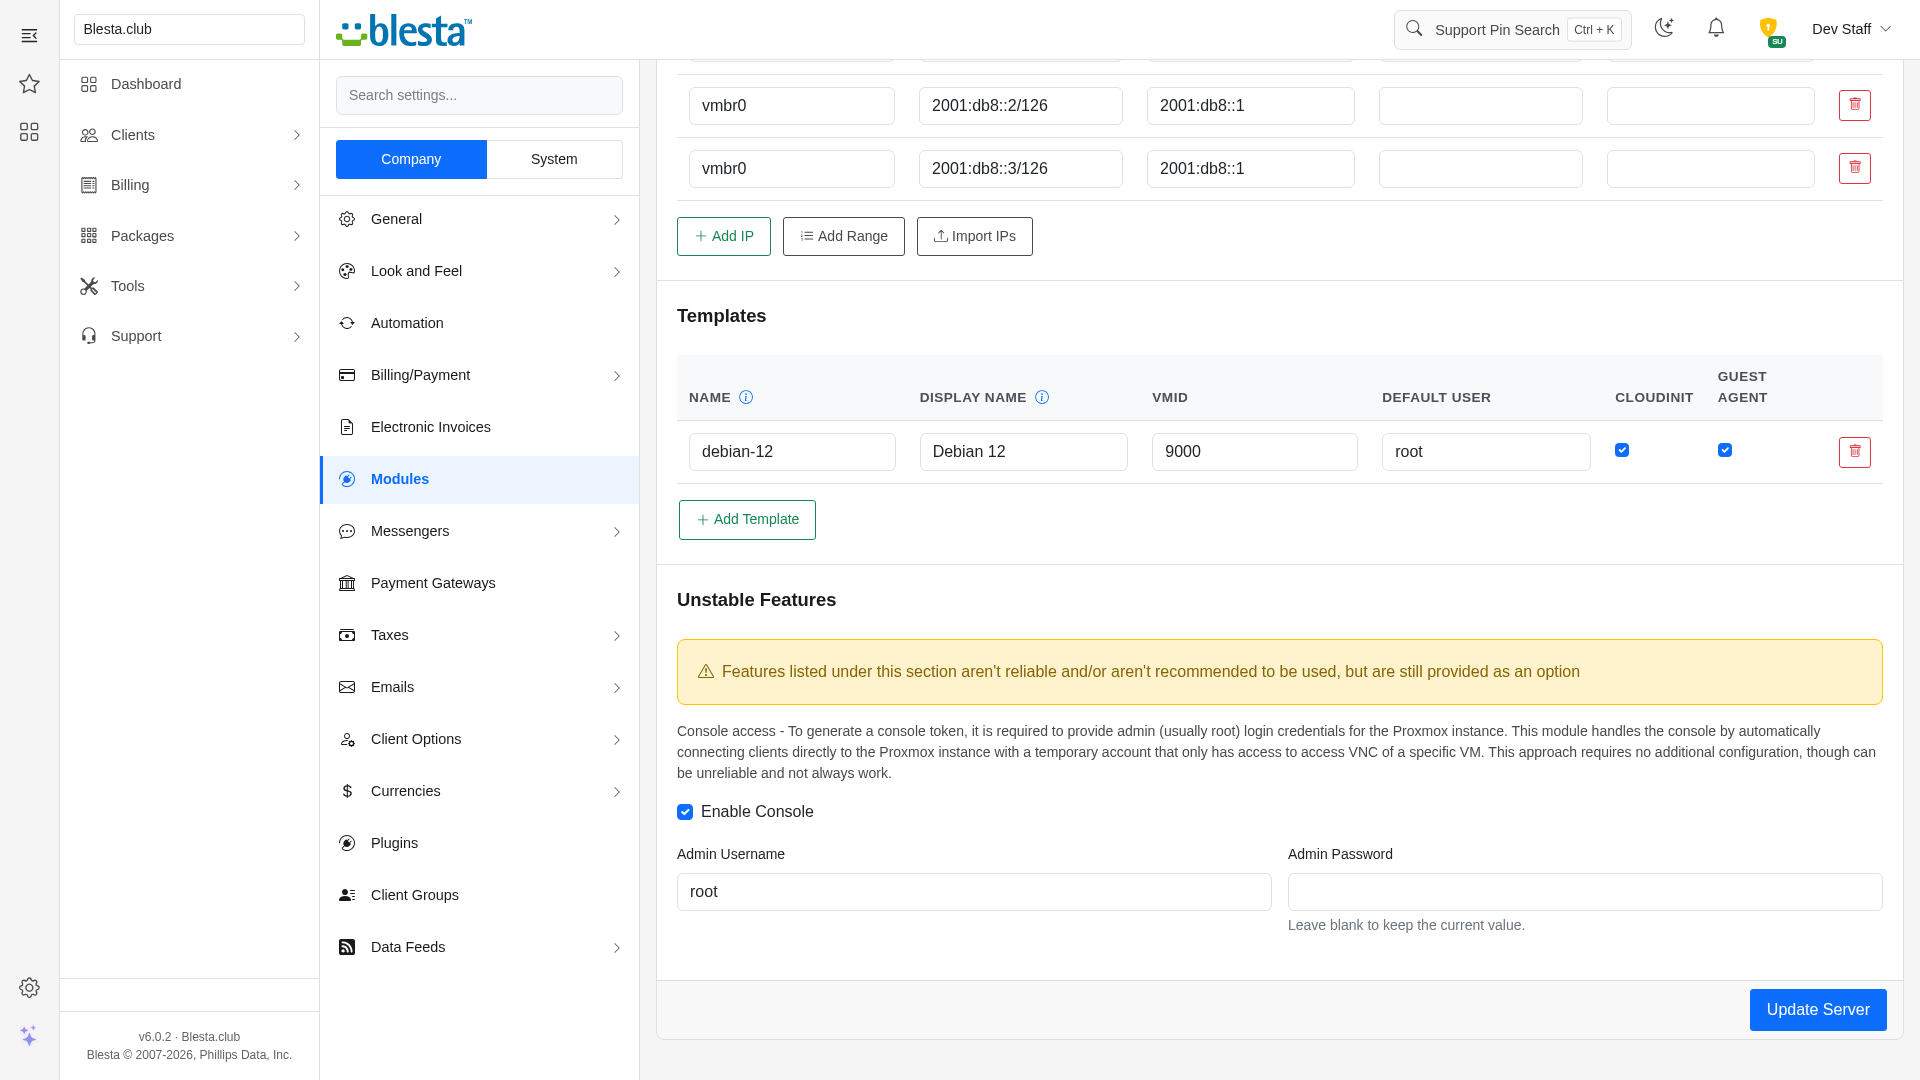The height and width of the screenshot is (1080, 1920).
Task: Toggle dark mode moon icon
Action: [1664, 28]
